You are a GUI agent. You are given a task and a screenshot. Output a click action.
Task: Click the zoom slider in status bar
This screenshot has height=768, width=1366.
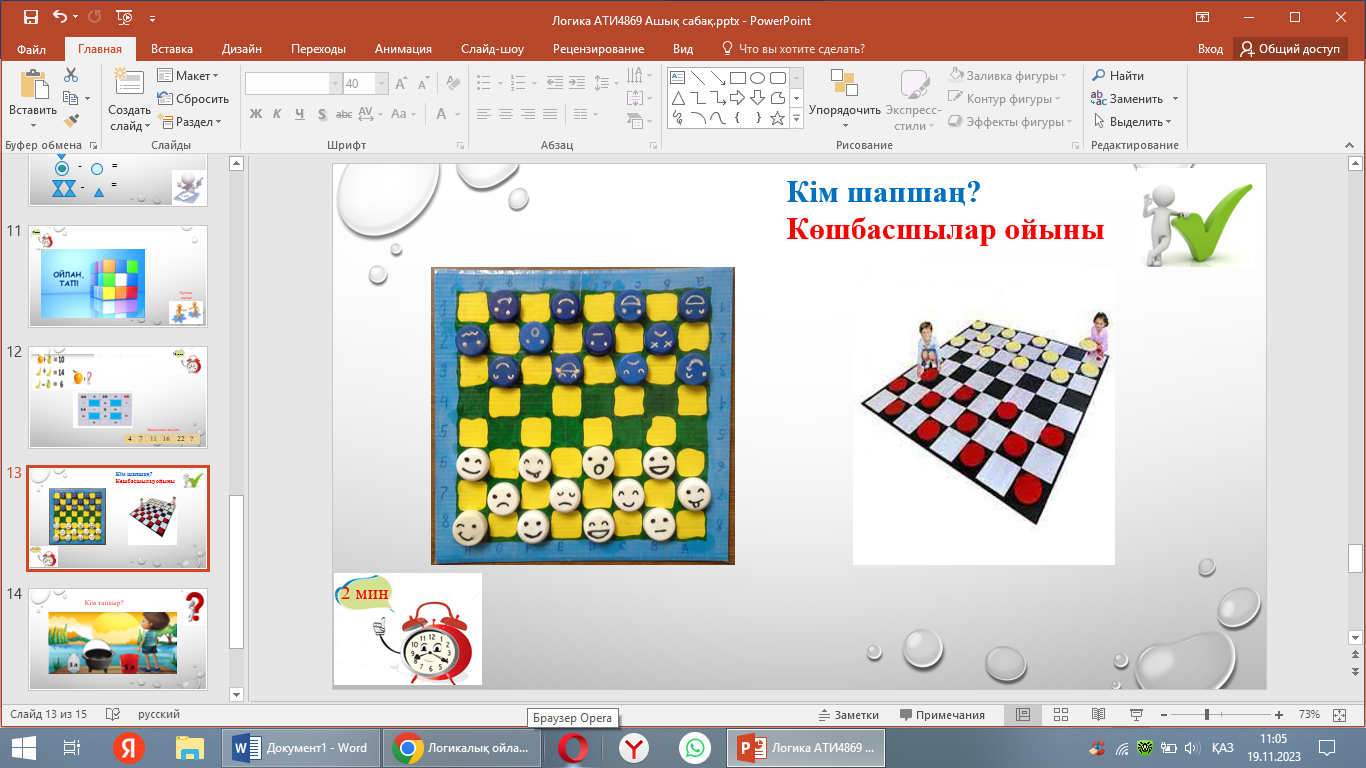tap(1208, 715)
